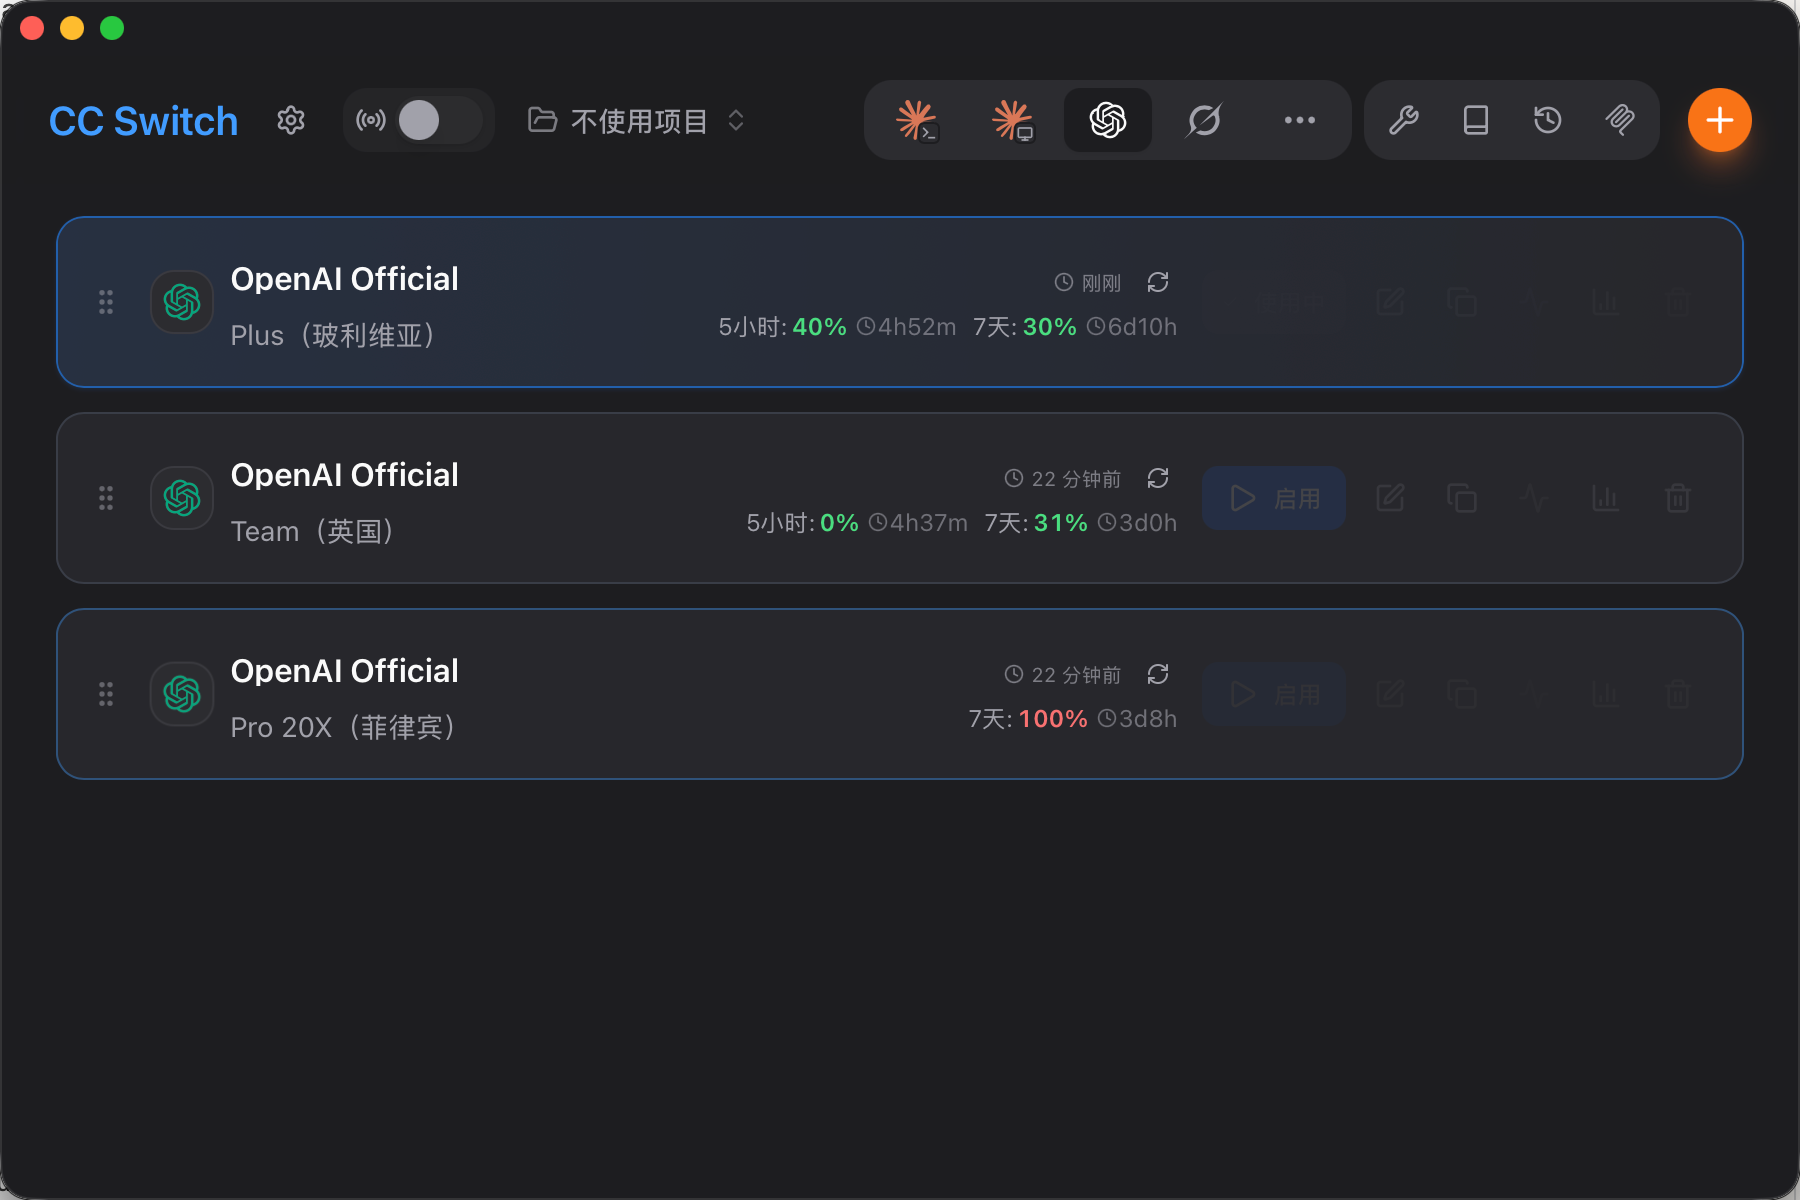Duplicate the Team (英国) provider

(1462, 498)
